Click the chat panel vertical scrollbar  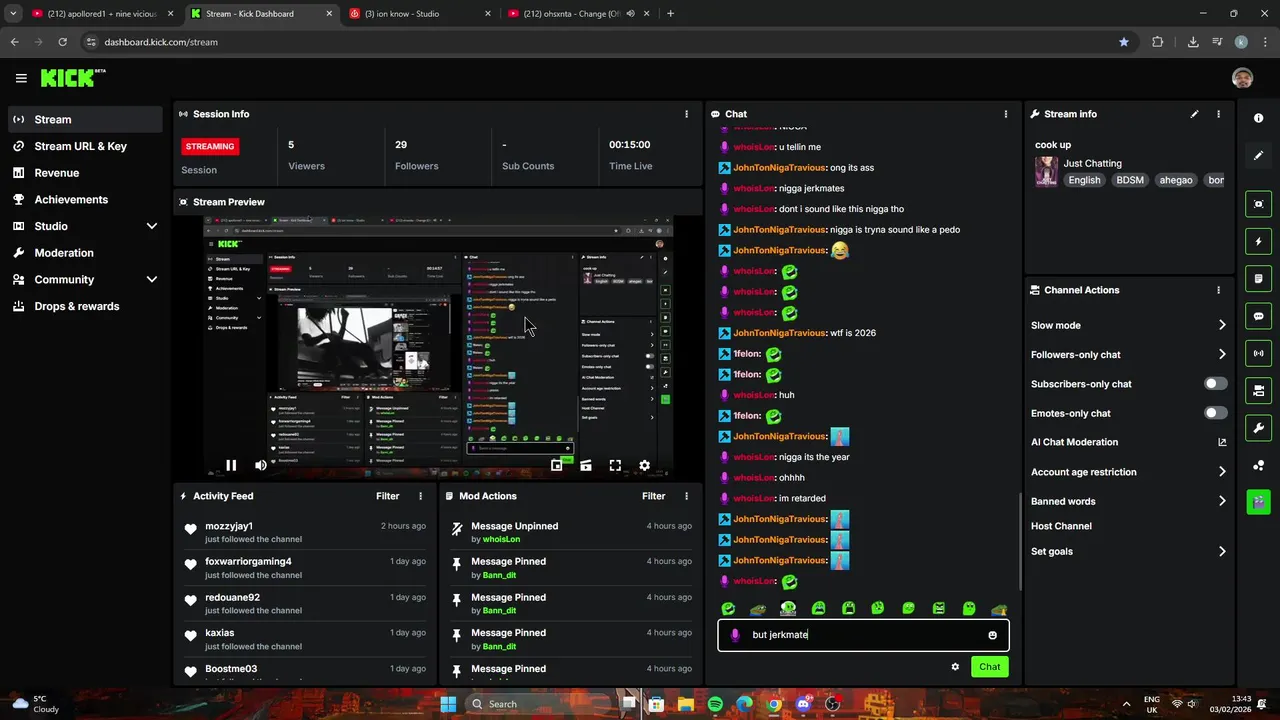tap(1019, 540)
